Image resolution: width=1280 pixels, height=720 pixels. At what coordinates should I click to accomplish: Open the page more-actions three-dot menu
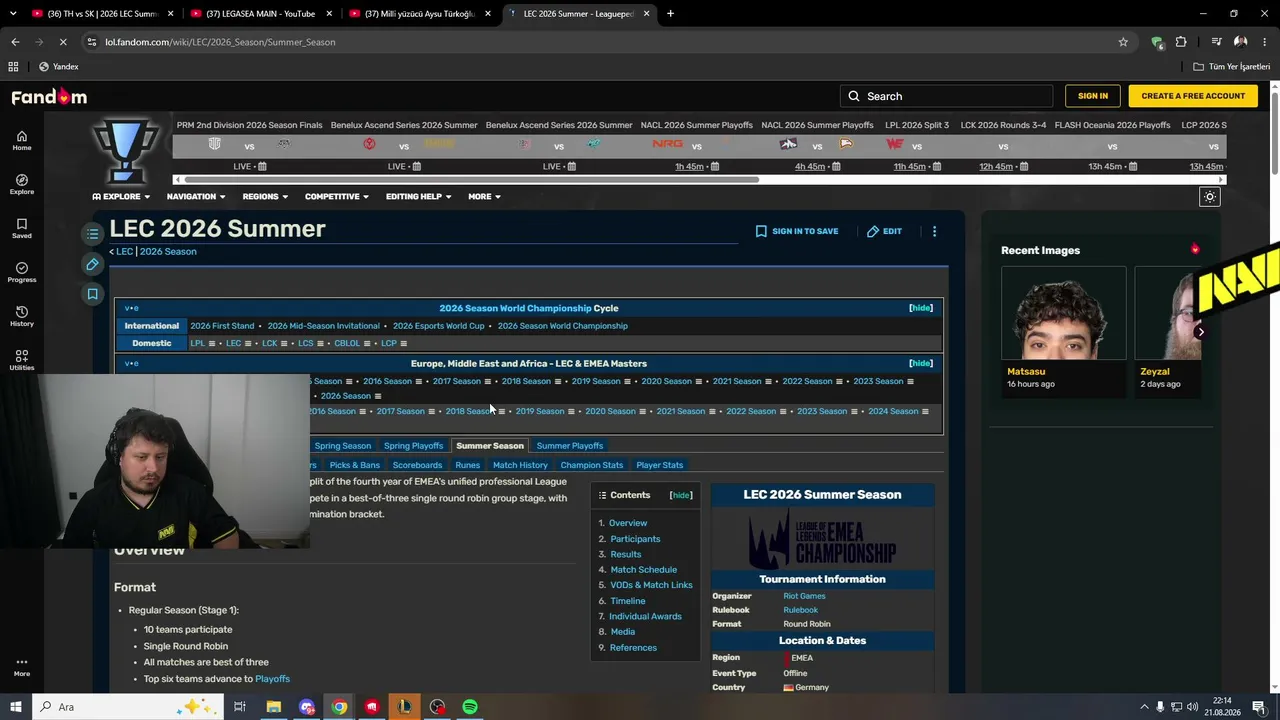point(934,231)
